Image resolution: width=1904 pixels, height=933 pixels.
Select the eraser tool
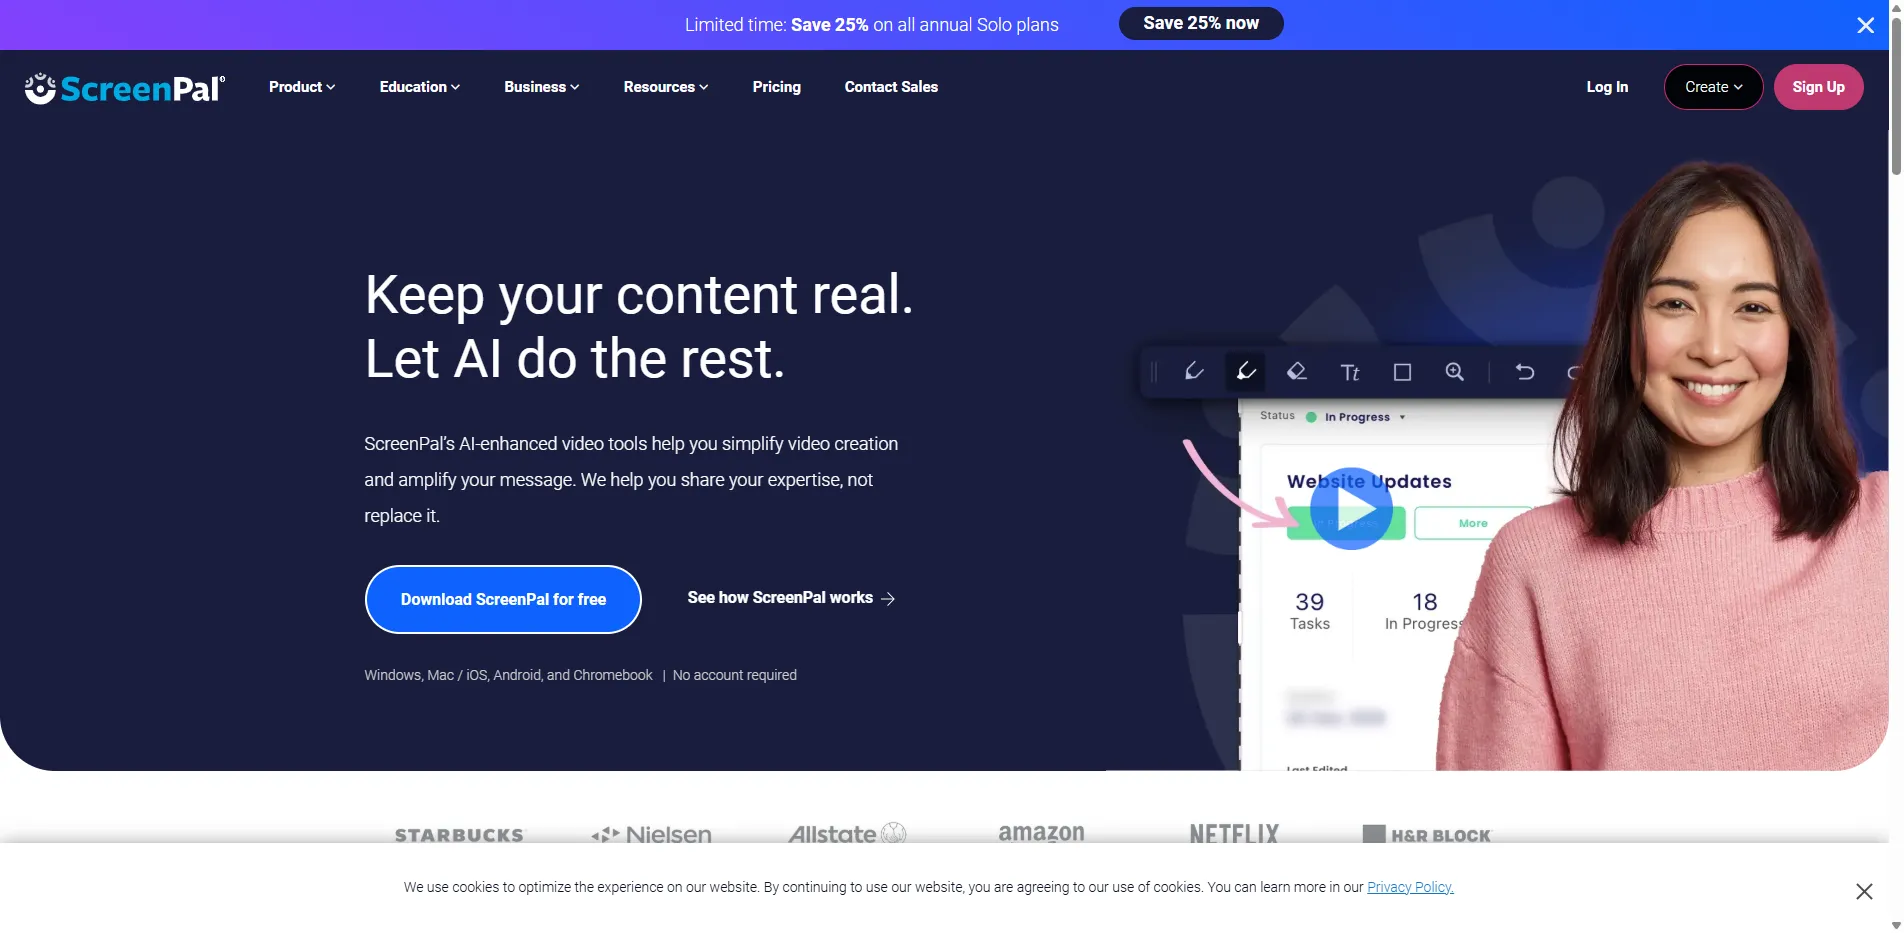tap(1297, 371)
